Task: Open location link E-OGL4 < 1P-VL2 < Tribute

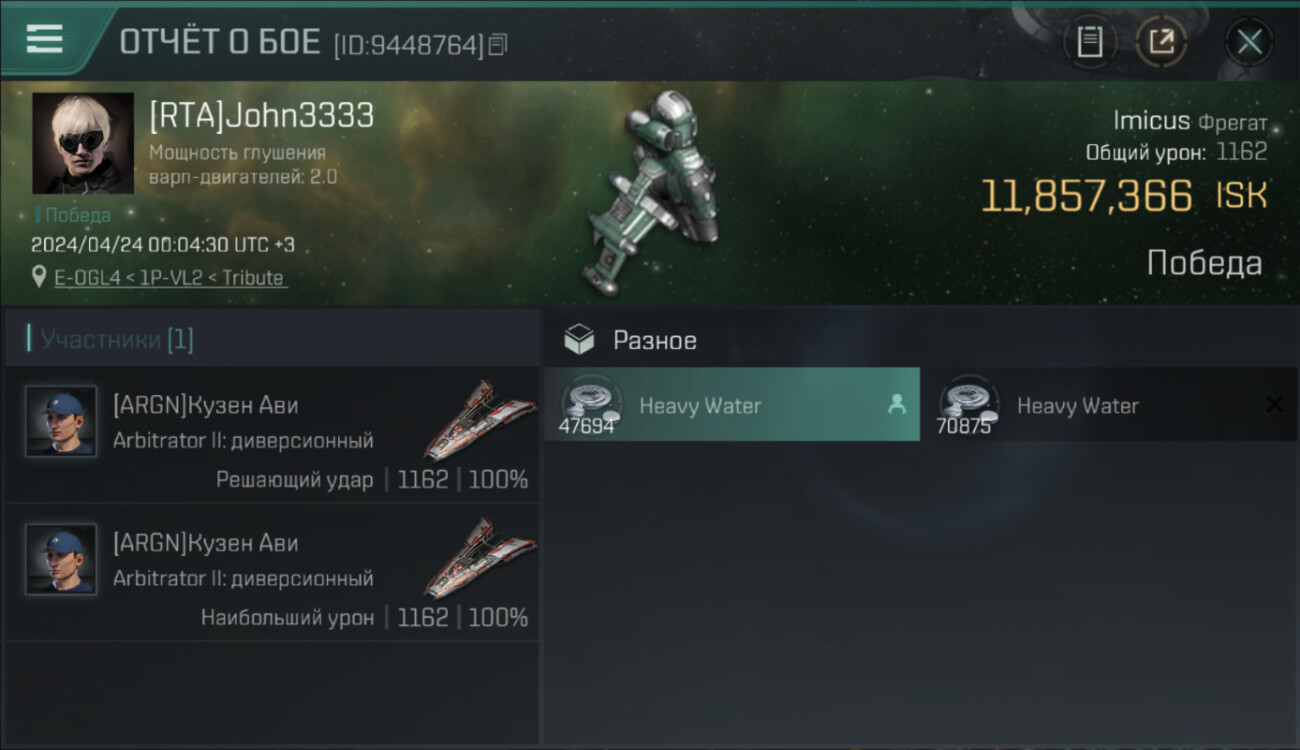Action: coord(169,278)
